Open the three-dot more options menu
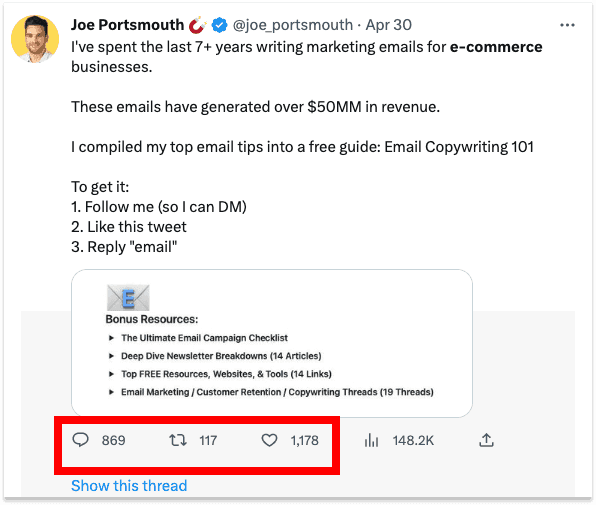The image size is (596, 505). pyautogui.click(x=567, y=25)
